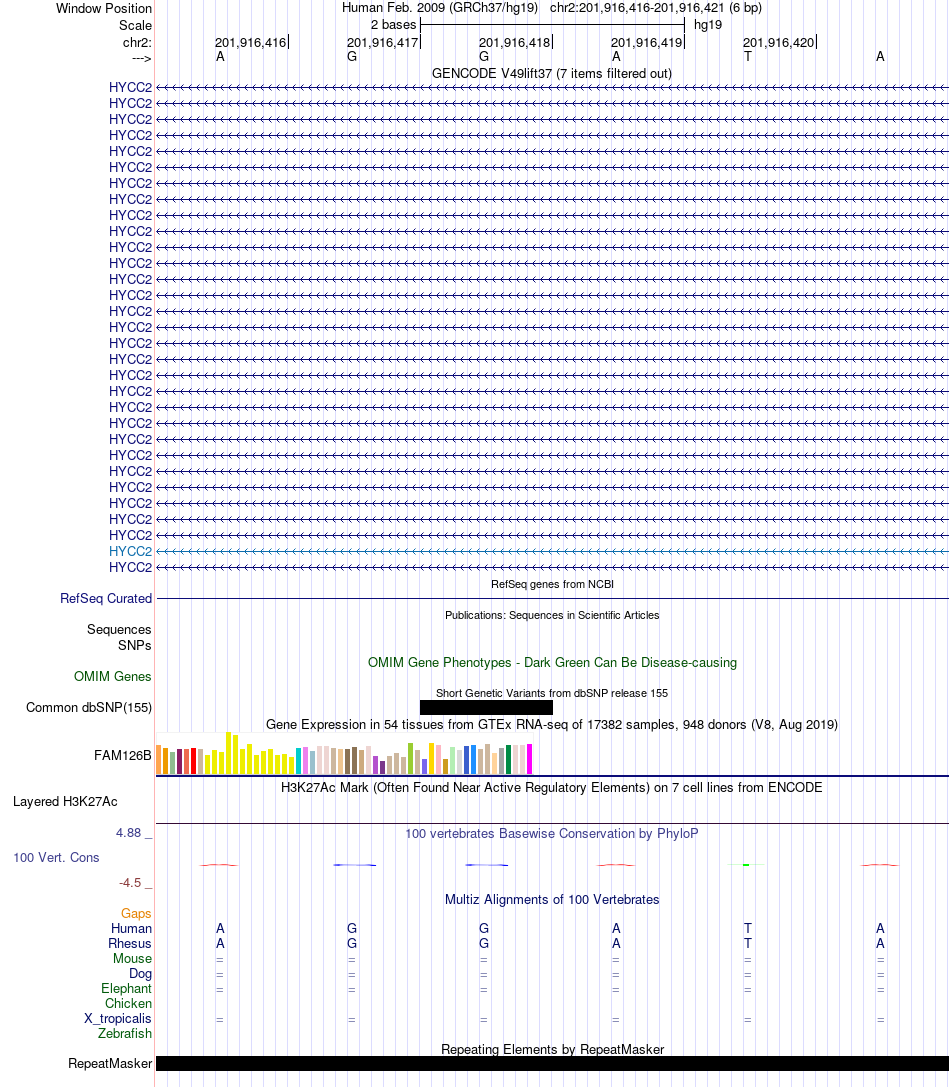The height and width of the screenshot is (1087, 950).
Task: Click the 2 bases scale label
Action: point(393,25)
